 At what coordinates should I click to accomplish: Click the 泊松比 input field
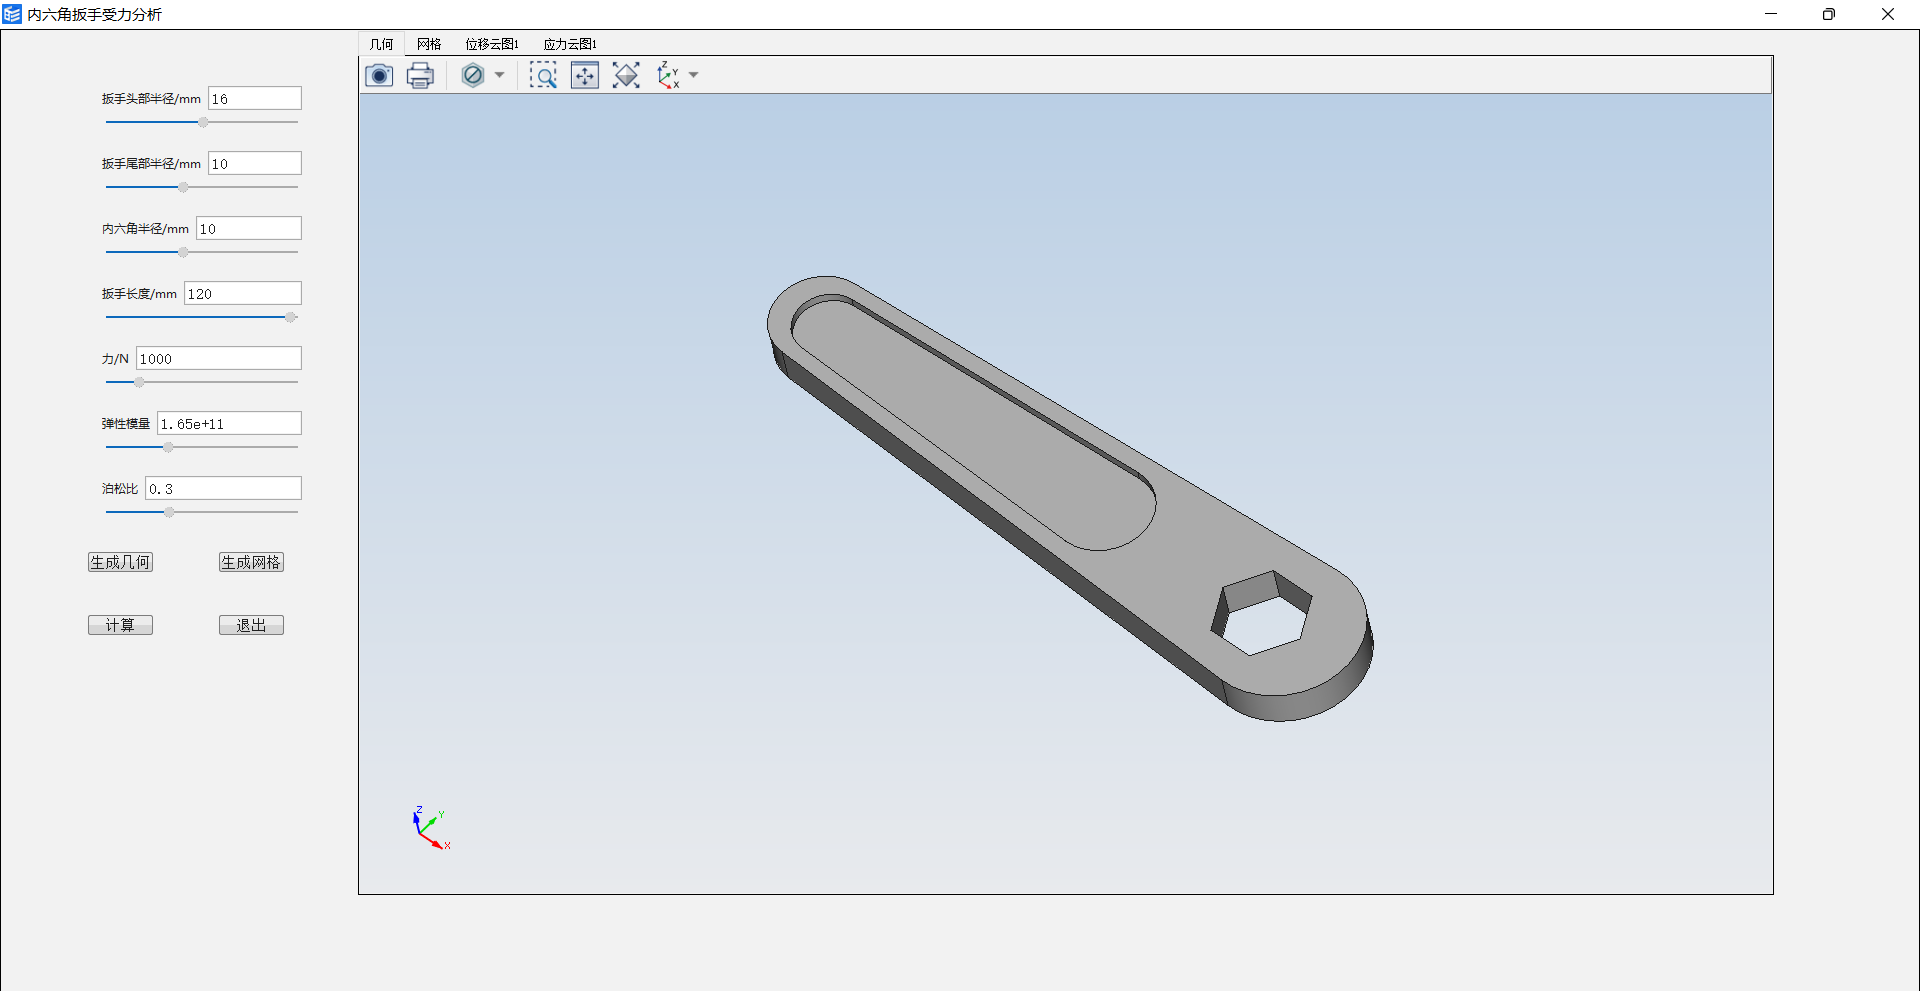[x=224, y=488]
